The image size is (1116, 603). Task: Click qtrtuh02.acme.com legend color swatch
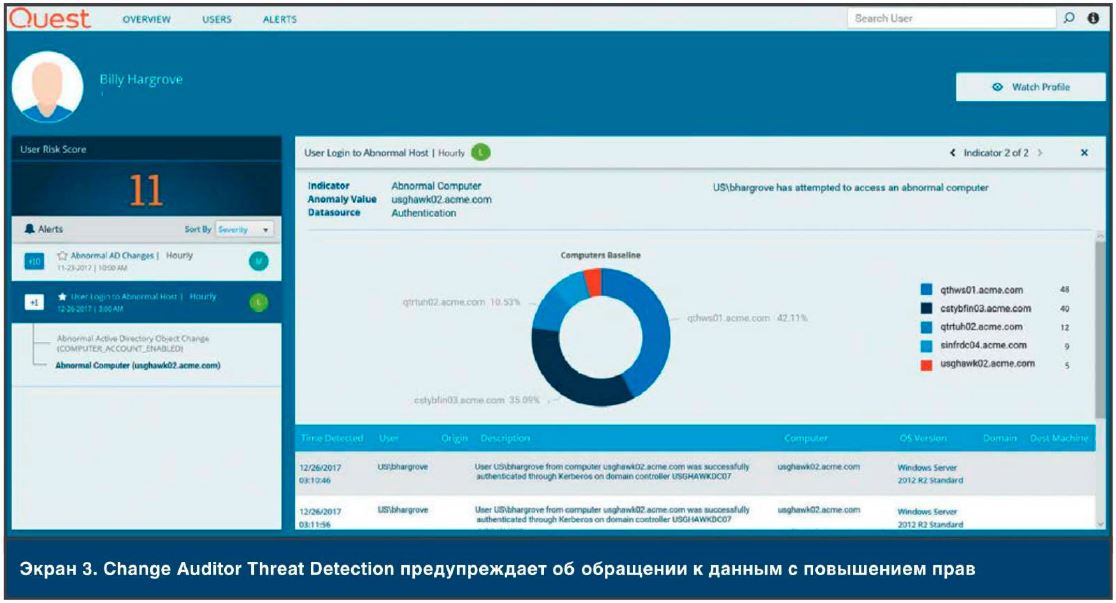[926, 327]
